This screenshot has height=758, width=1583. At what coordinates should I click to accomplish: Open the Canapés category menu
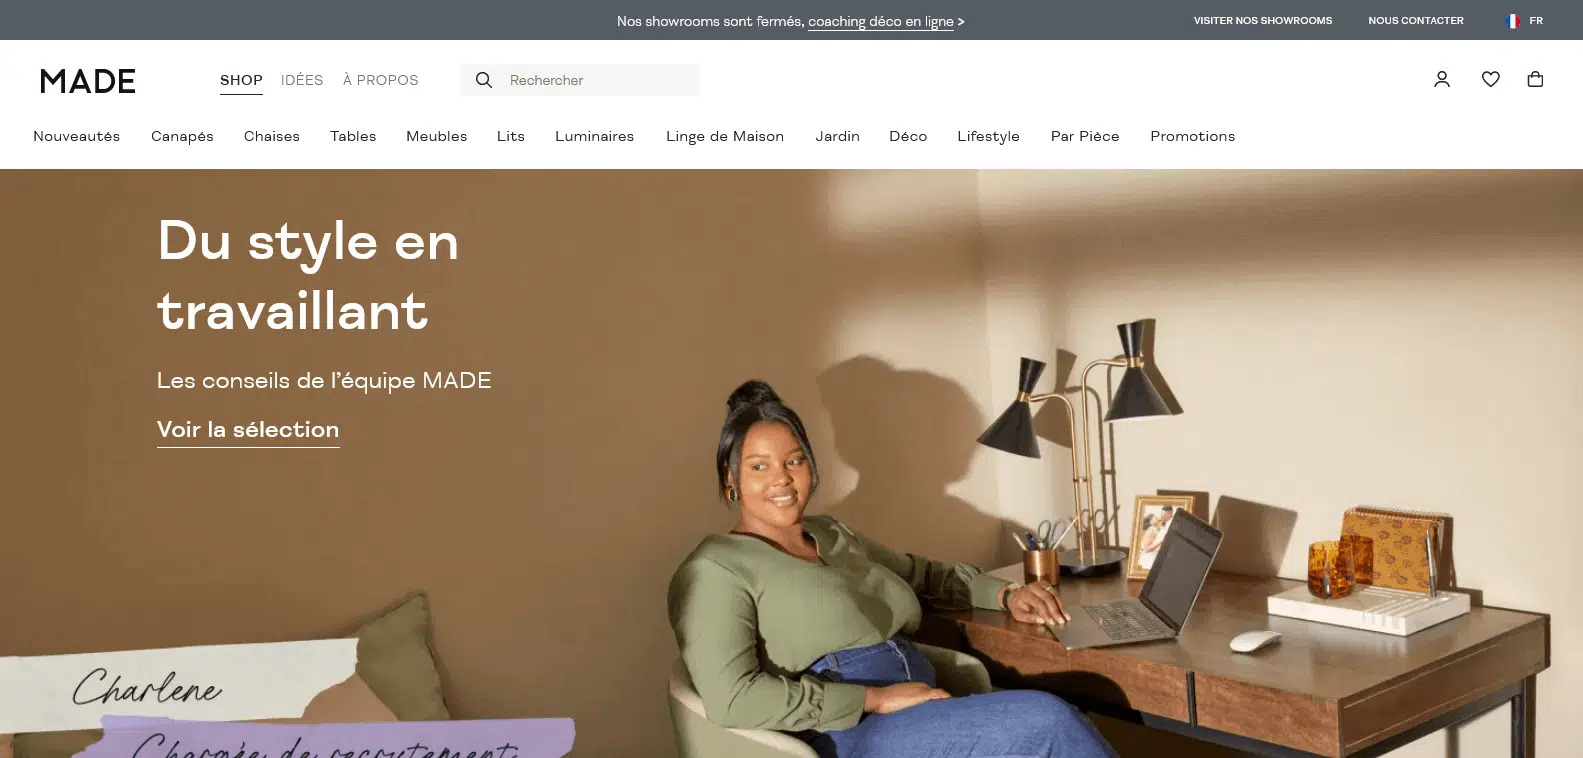coord(182,136)
